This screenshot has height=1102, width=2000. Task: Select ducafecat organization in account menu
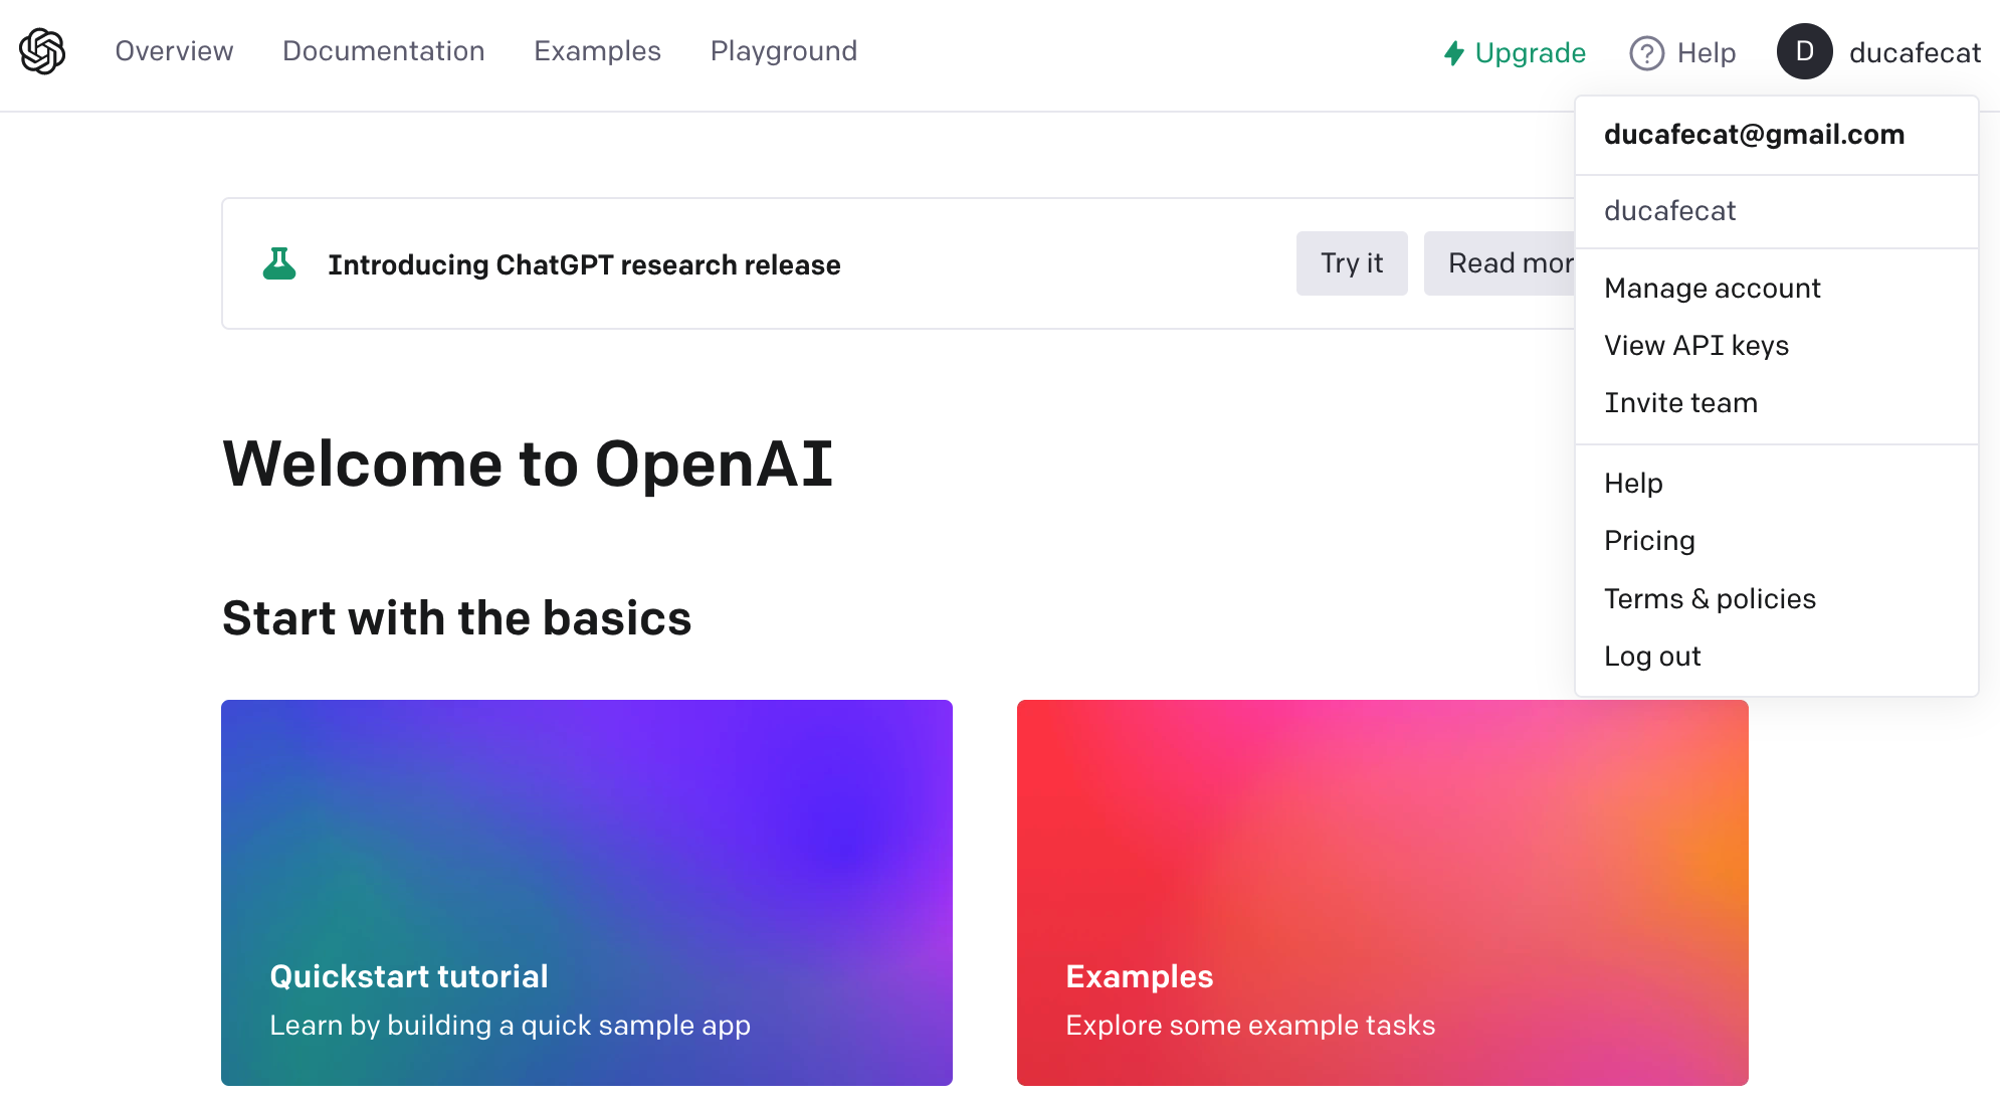(x=1776, y=211)
